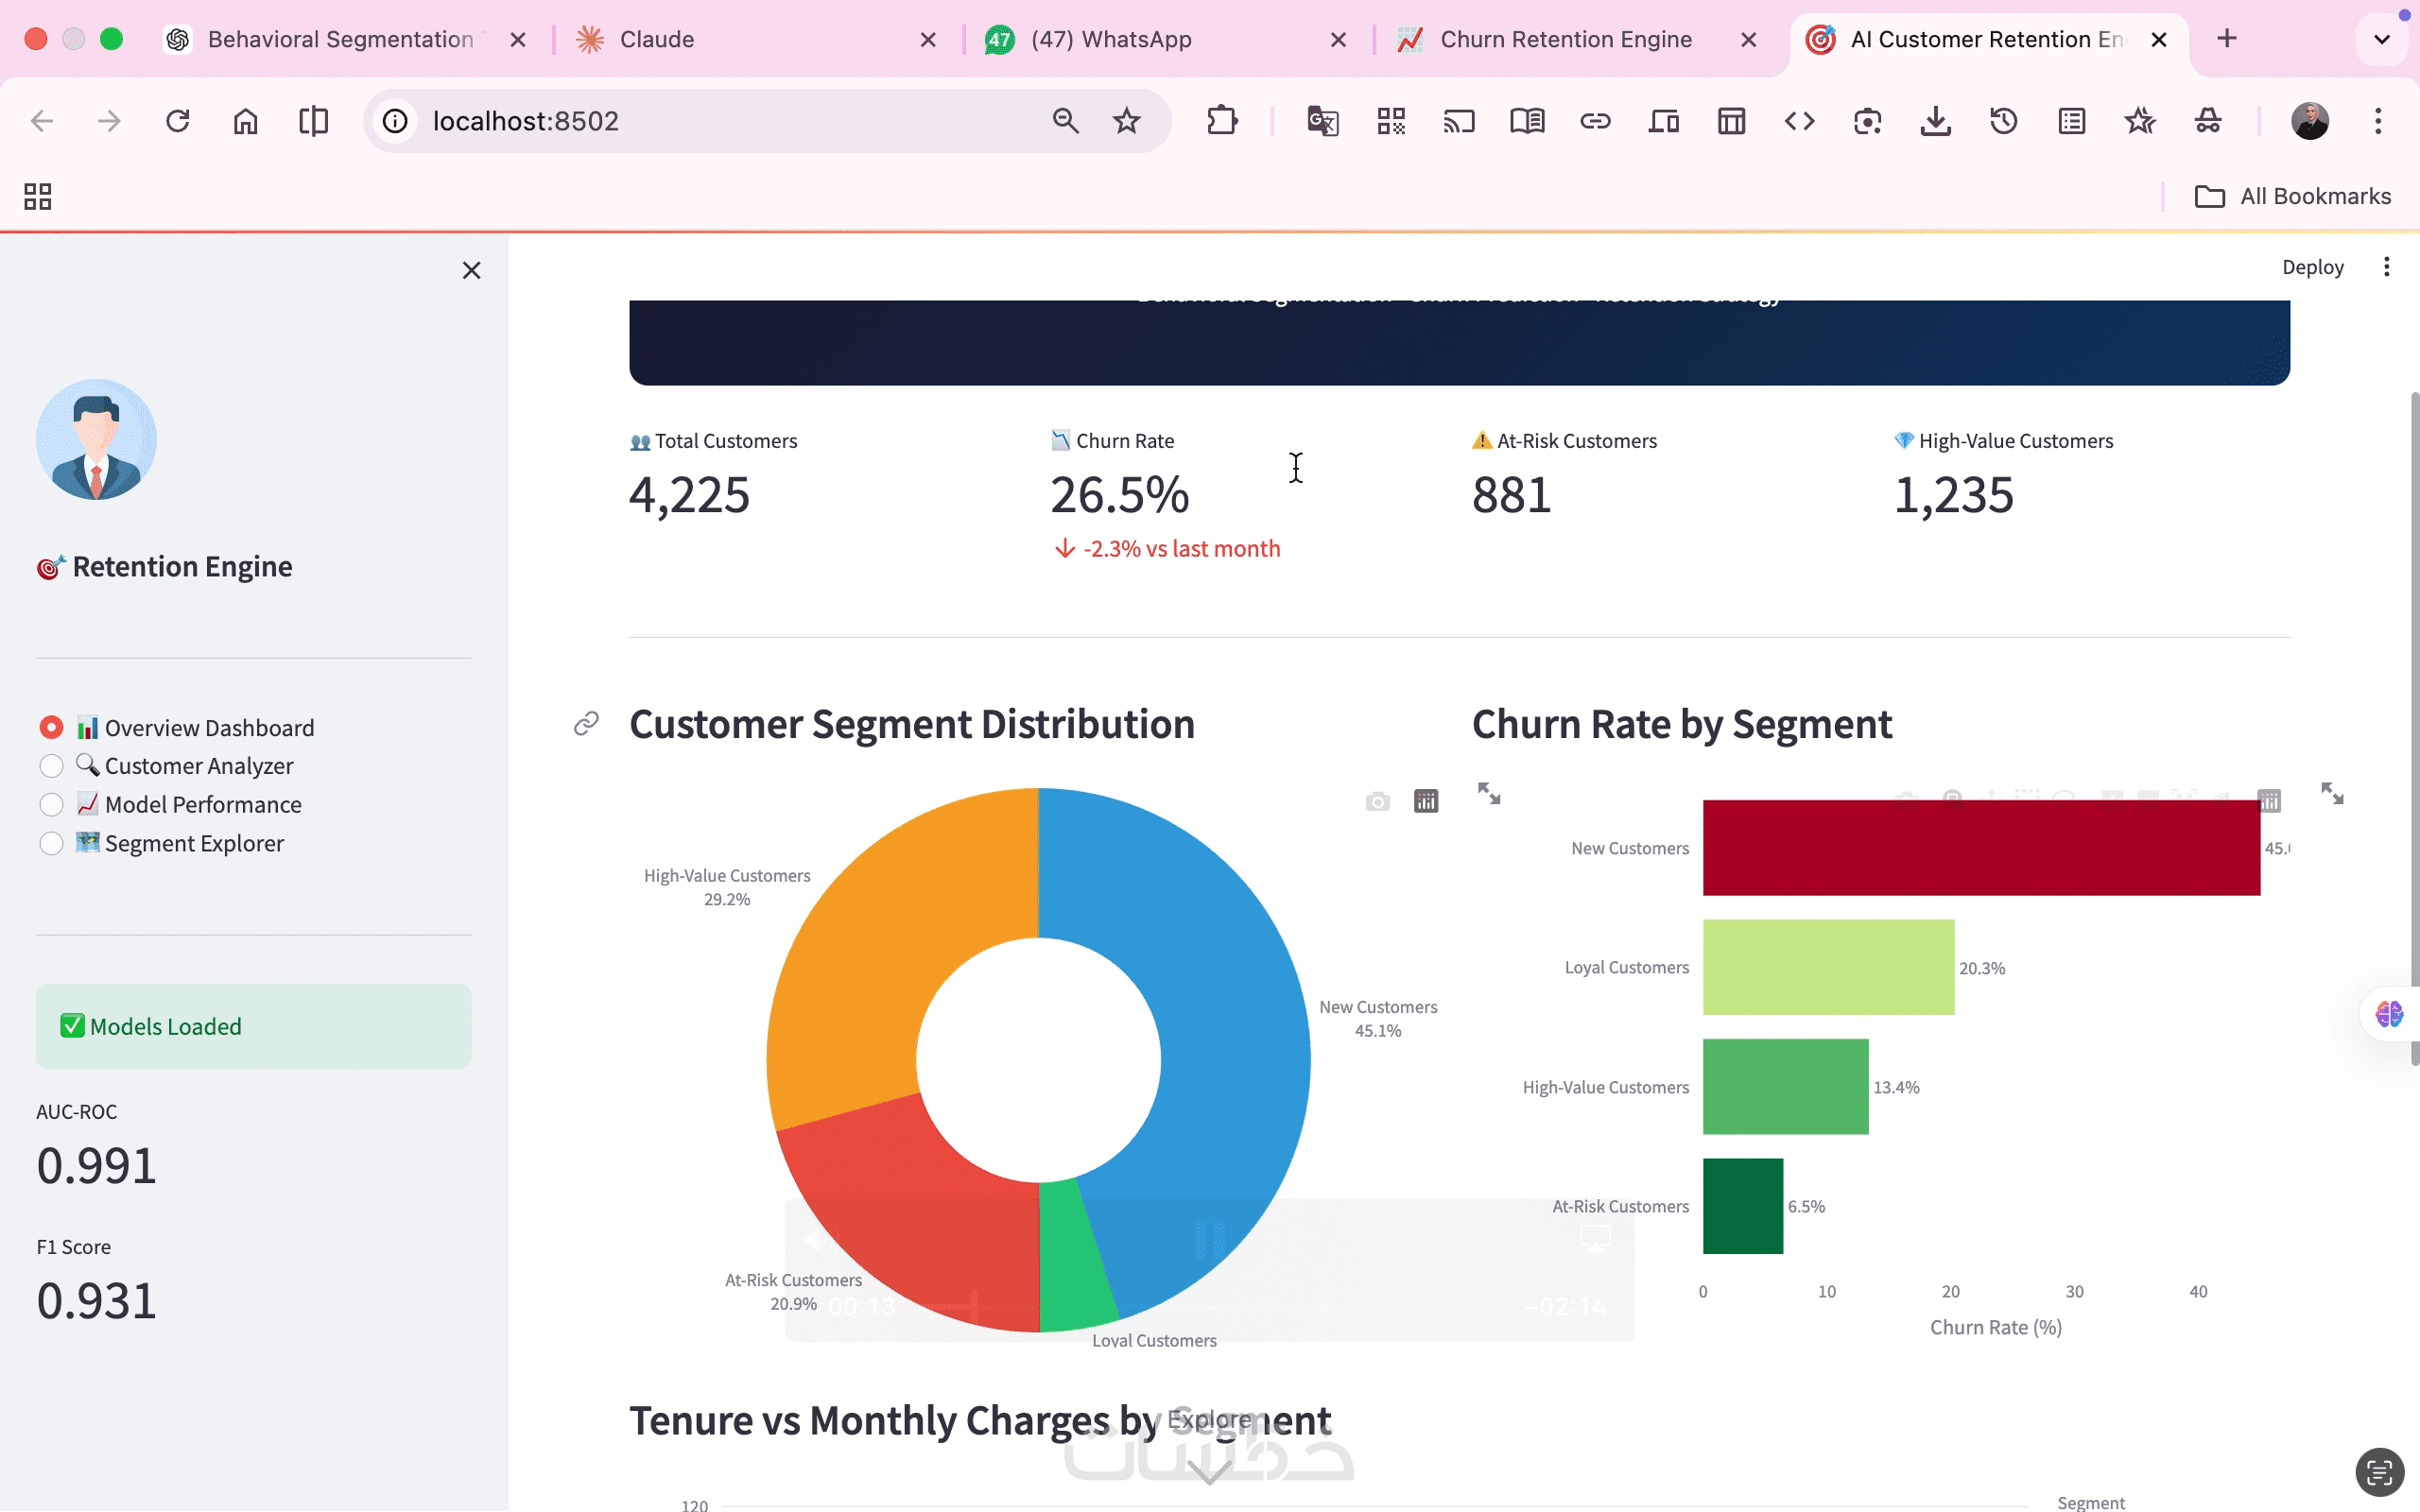
Task: Select the Segment Explorer radio option
Action: pos(51,844)
